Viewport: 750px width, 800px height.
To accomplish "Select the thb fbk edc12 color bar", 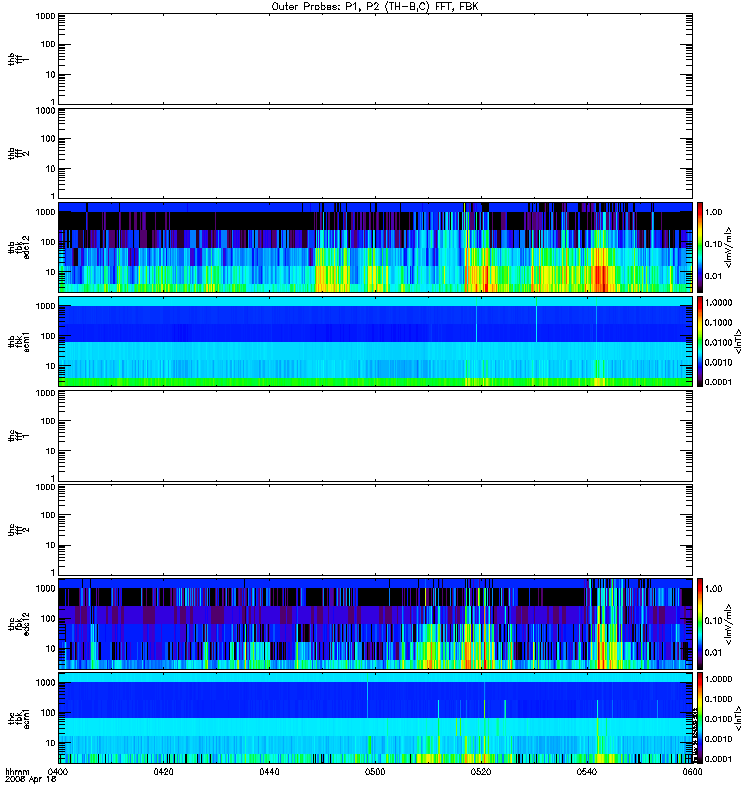I will pos(700,247).
